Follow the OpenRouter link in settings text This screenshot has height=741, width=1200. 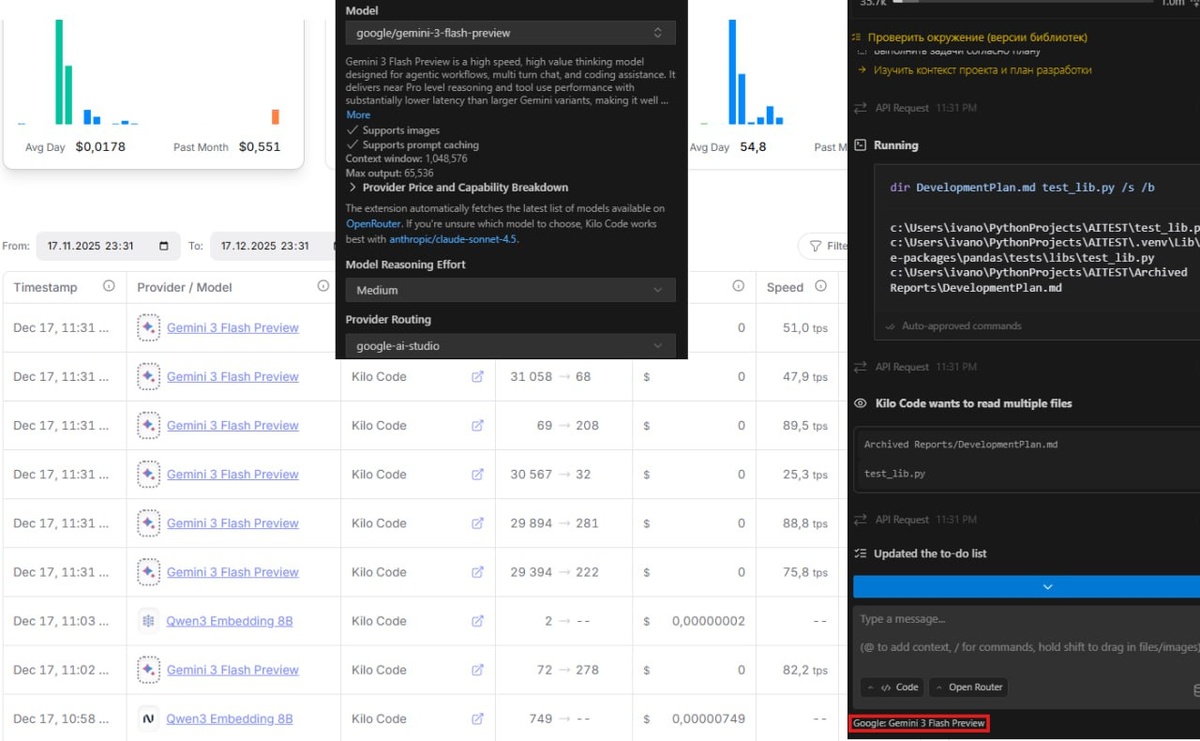tap(373, 224)
